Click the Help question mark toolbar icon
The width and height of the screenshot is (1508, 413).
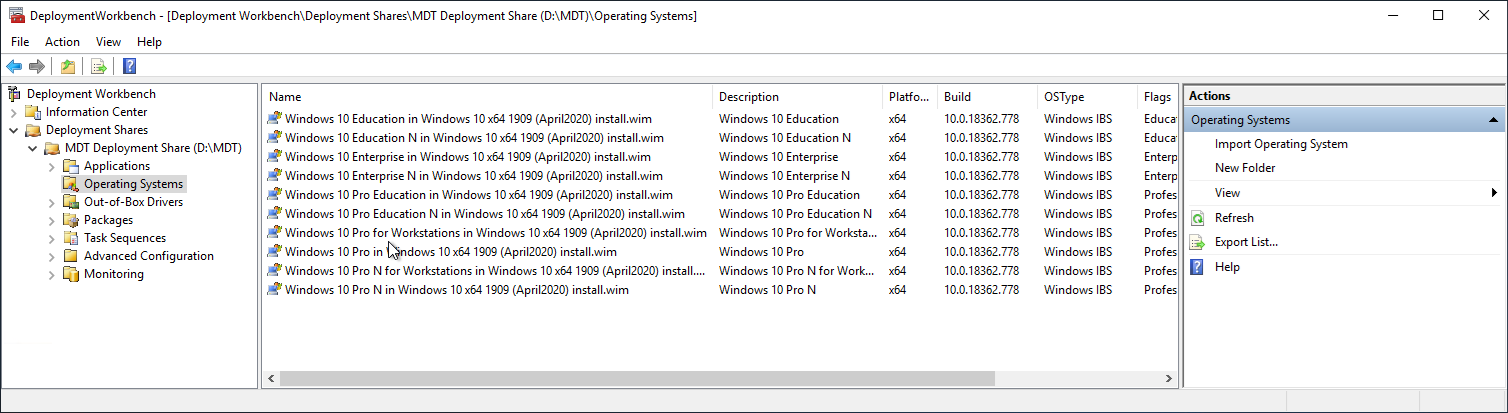[x=129, y=66]
